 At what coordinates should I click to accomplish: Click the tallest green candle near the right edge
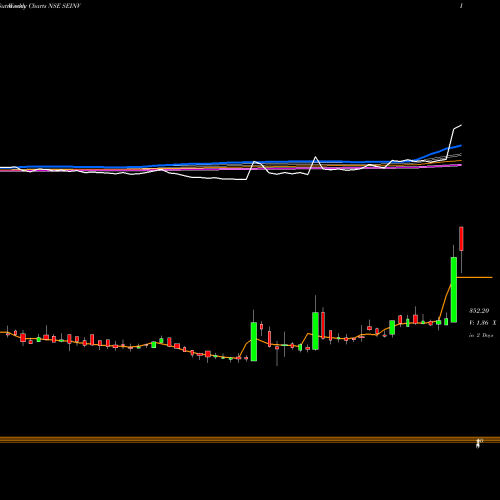click(454, 290)
